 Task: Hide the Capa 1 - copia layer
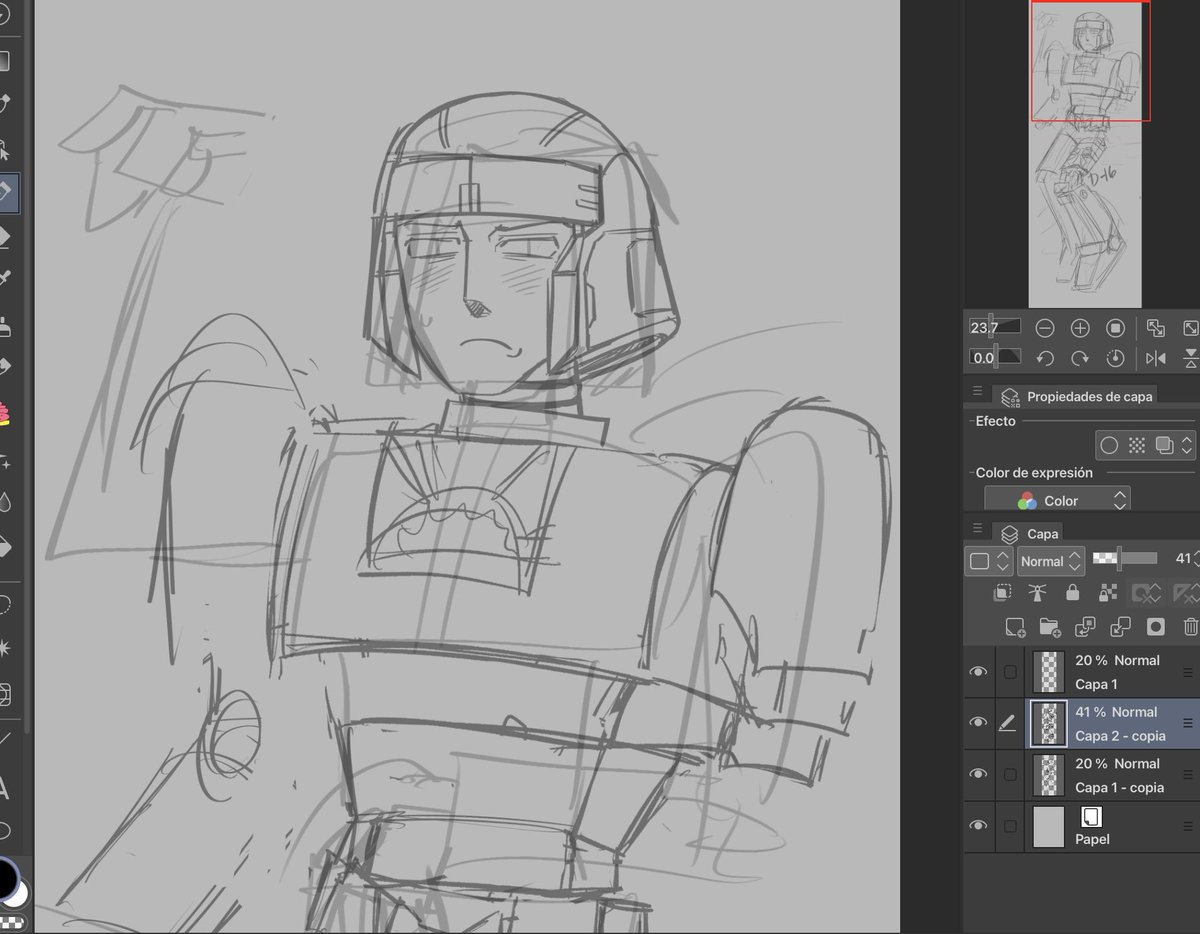tap(978, 775)
